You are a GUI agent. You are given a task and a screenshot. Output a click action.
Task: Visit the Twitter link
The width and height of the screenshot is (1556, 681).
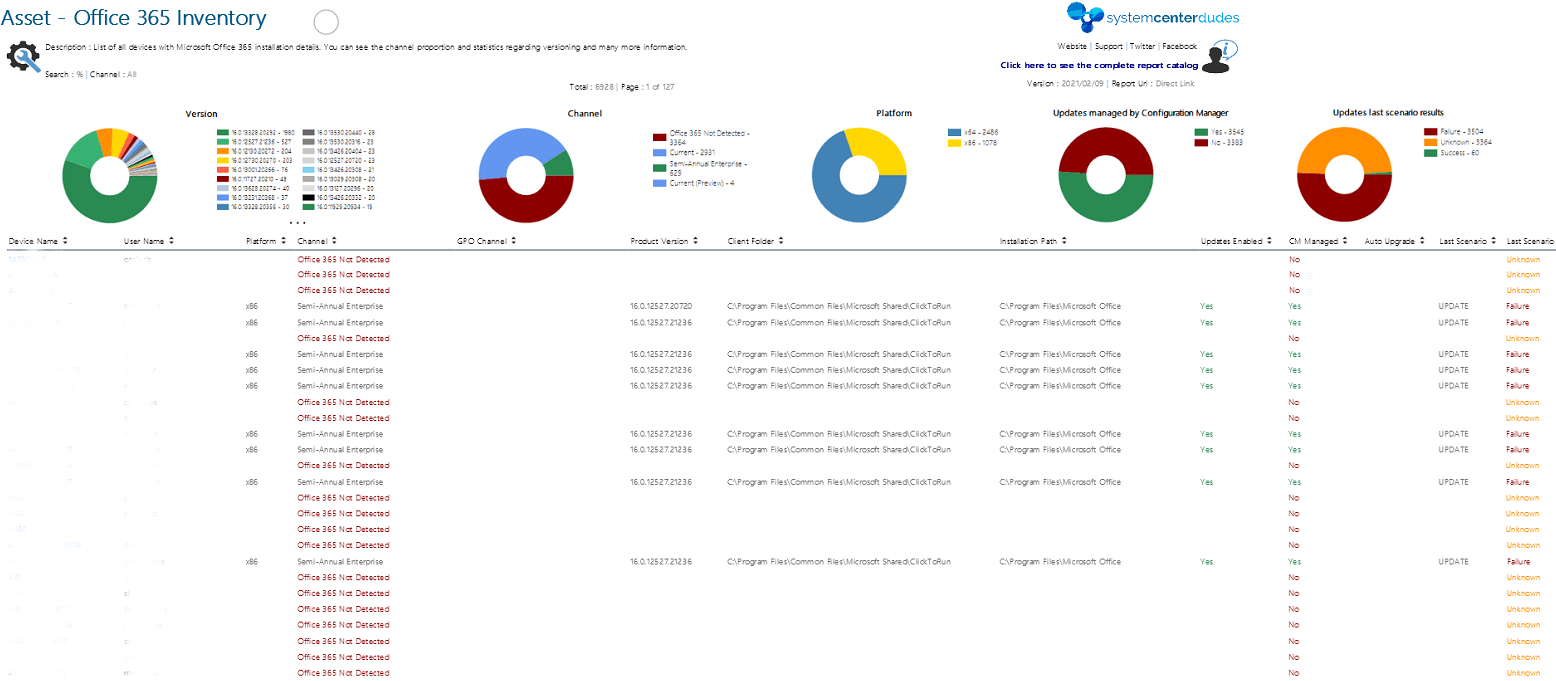[1142, 47]
